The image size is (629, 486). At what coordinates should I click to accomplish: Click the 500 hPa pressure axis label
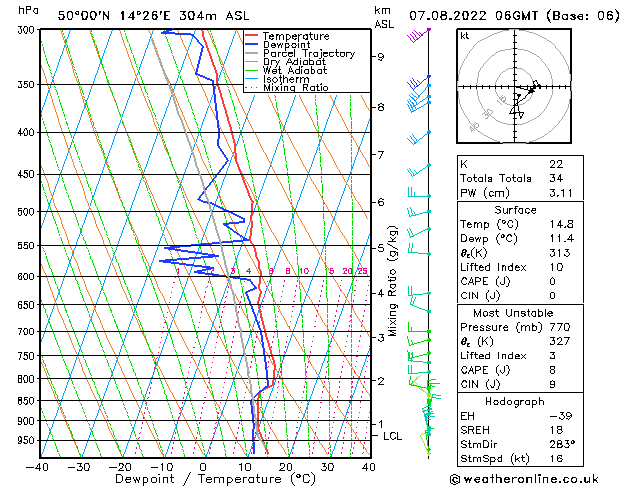pyautogui.click(x=28, y=212)
